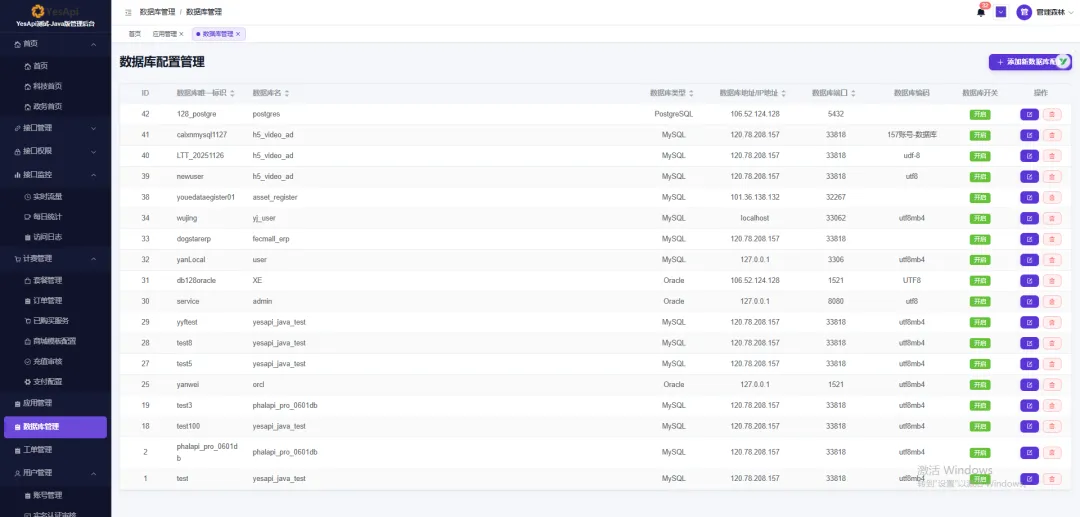1080x517 pixels.
Task: Click the 添加新数据库配置 button
Action: tap(1030, 62)
